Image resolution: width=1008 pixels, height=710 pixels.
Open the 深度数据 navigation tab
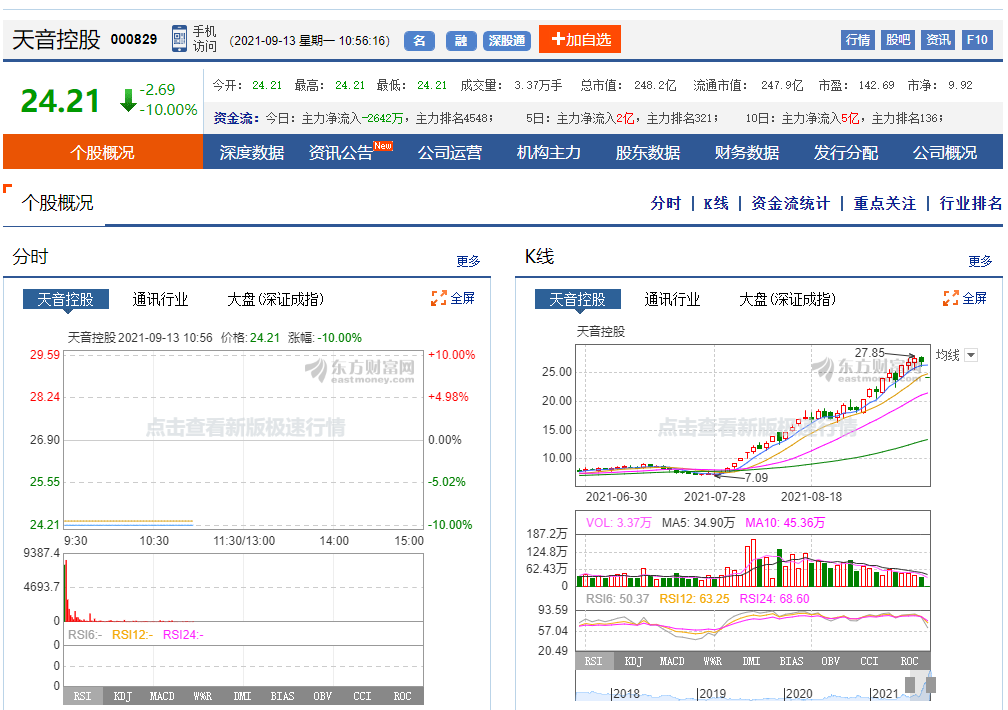point(251,152)
